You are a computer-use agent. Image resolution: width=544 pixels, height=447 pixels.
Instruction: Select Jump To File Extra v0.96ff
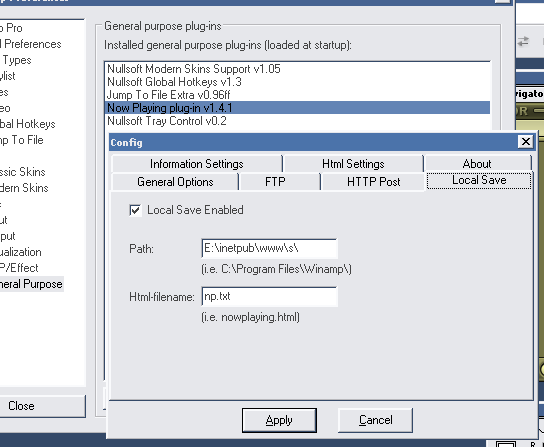297,95
